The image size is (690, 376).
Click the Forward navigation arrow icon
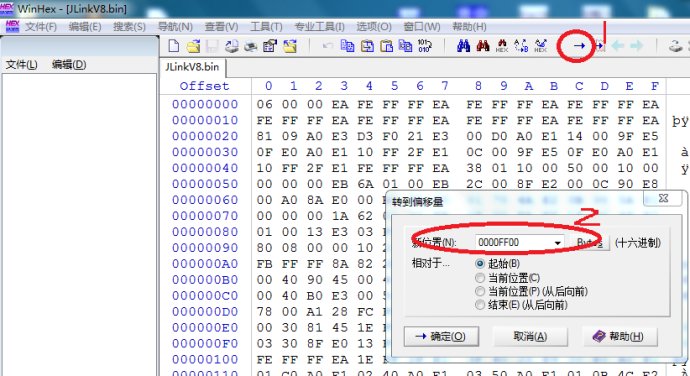point(636,46)
